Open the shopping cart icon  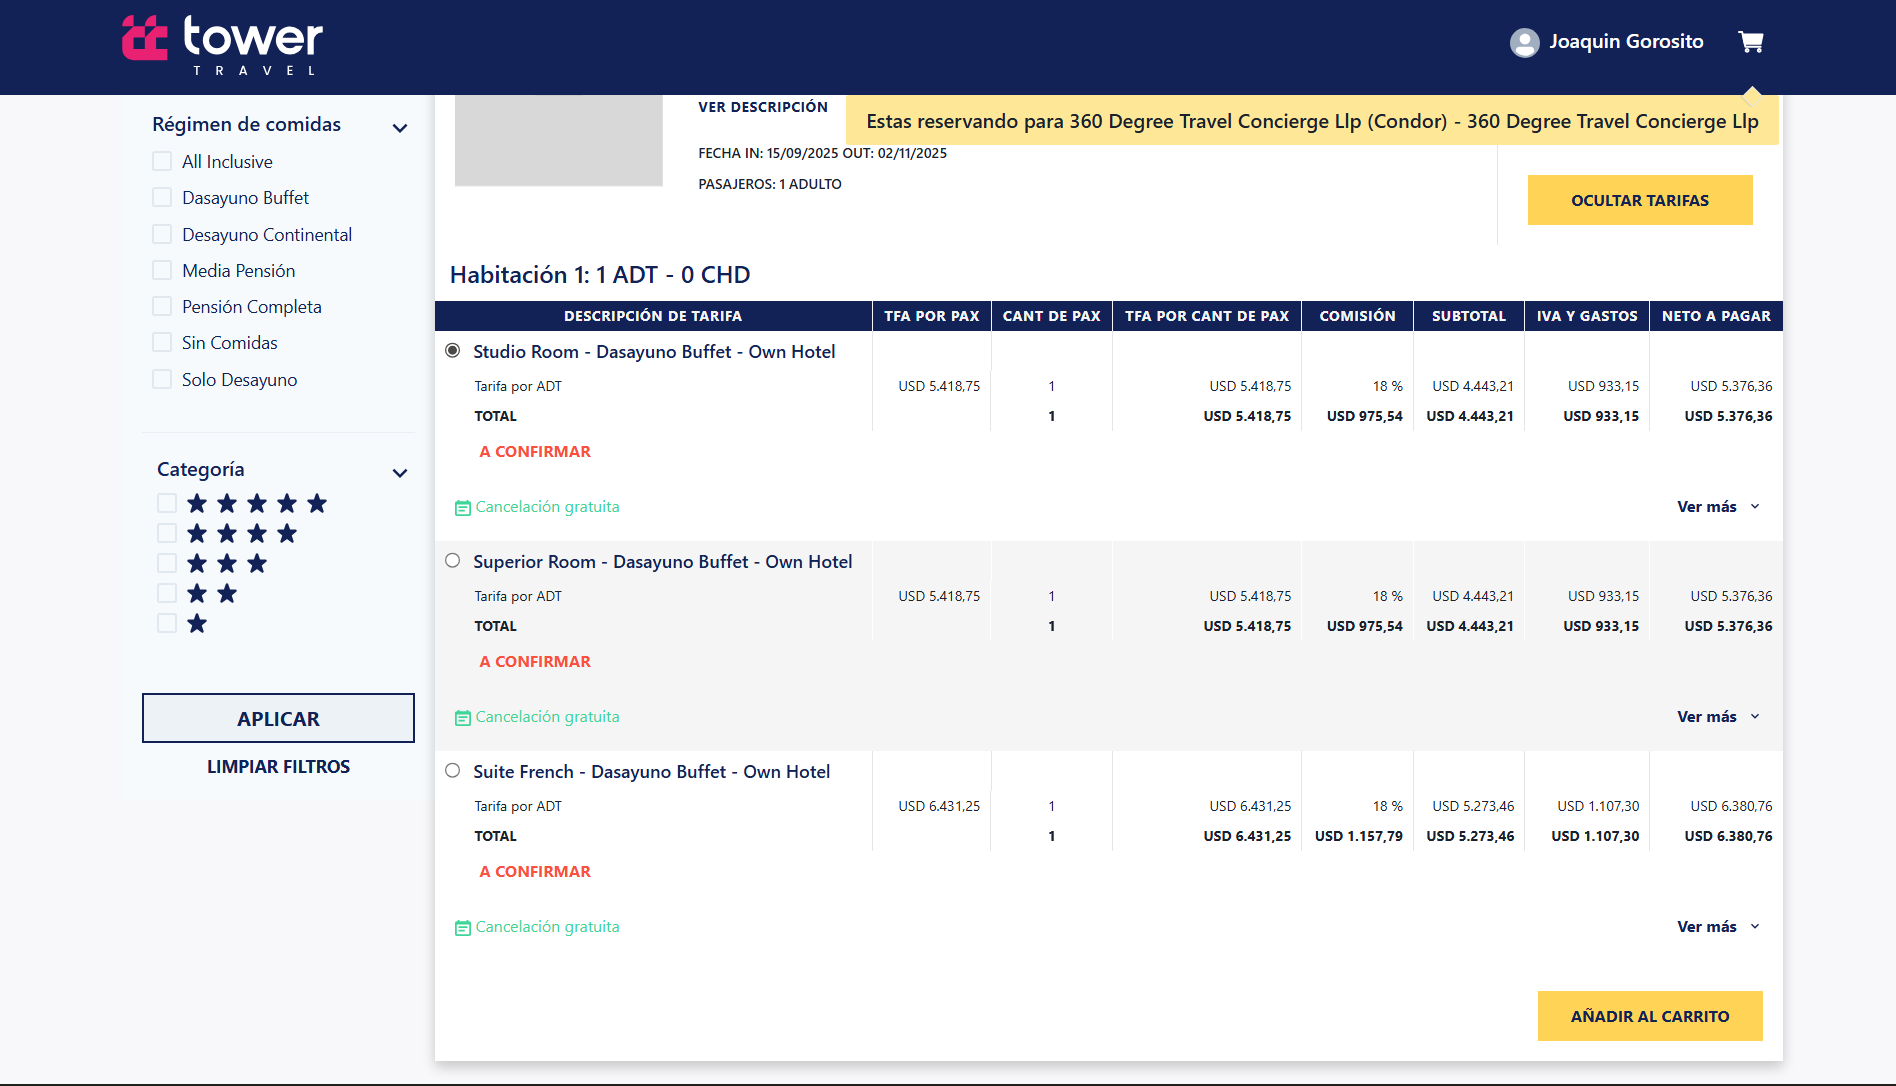click(x=1750, y=42)
